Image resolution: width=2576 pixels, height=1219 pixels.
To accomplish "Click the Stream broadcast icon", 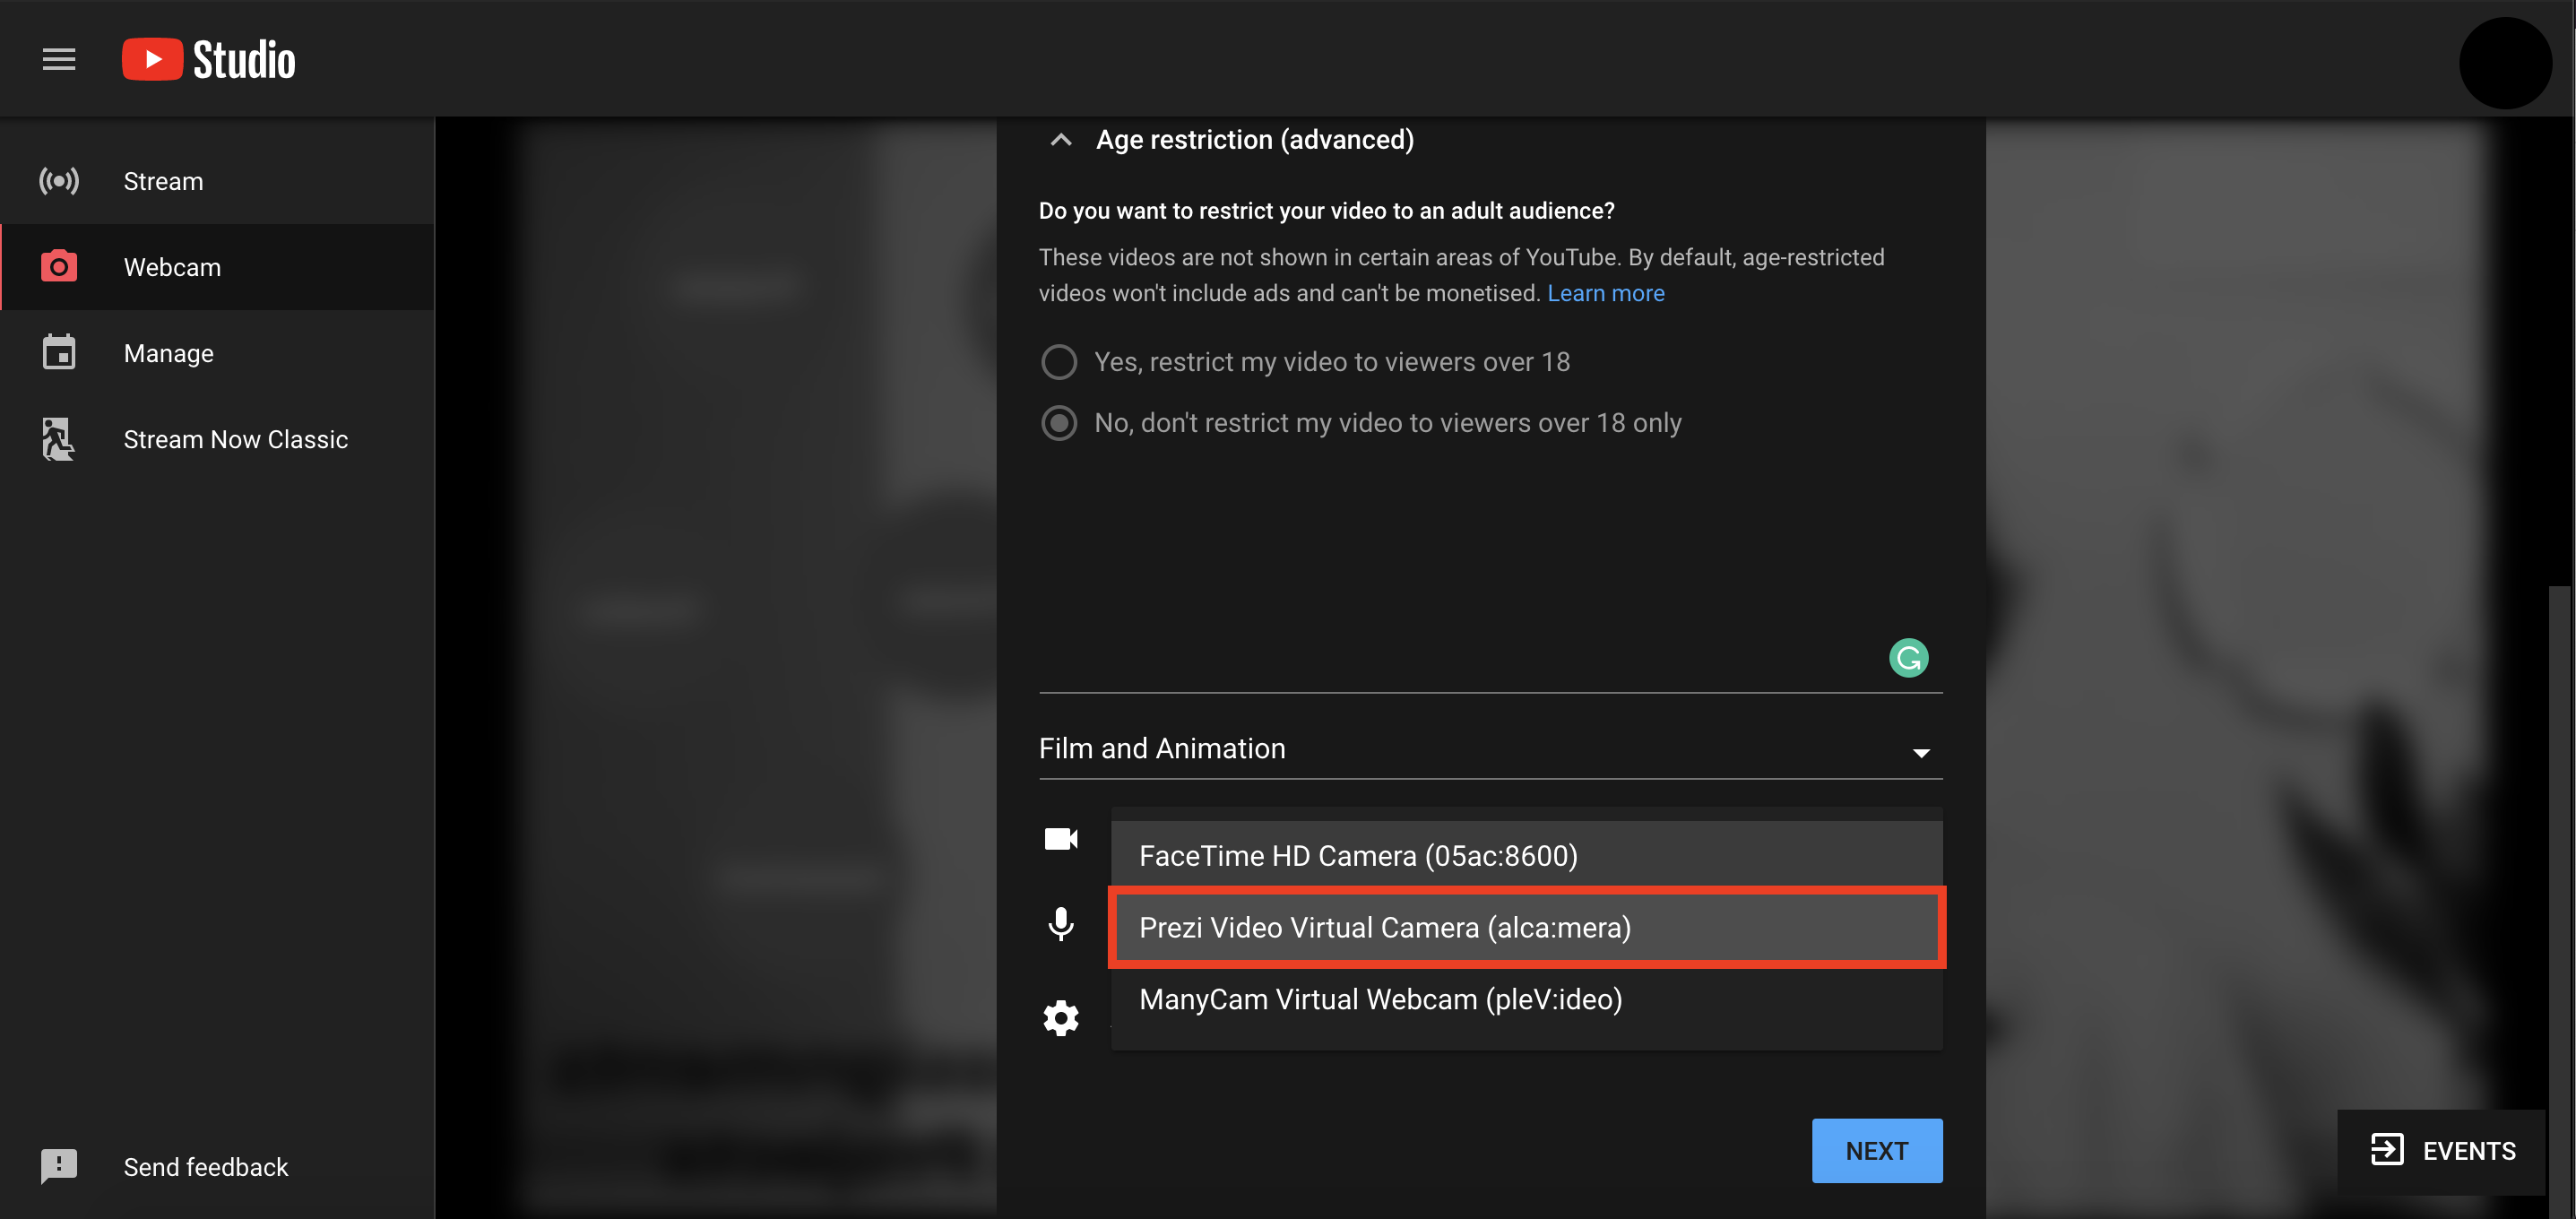I will click(59, 181).
